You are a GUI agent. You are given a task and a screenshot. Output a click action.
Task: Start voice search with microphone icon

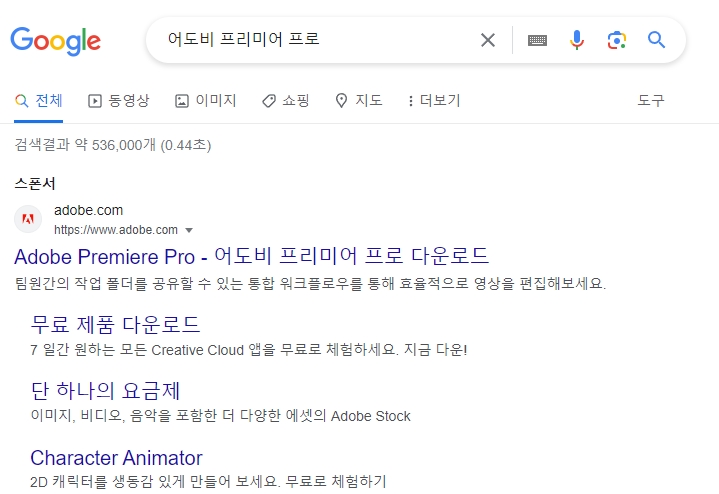coord(577,40)
